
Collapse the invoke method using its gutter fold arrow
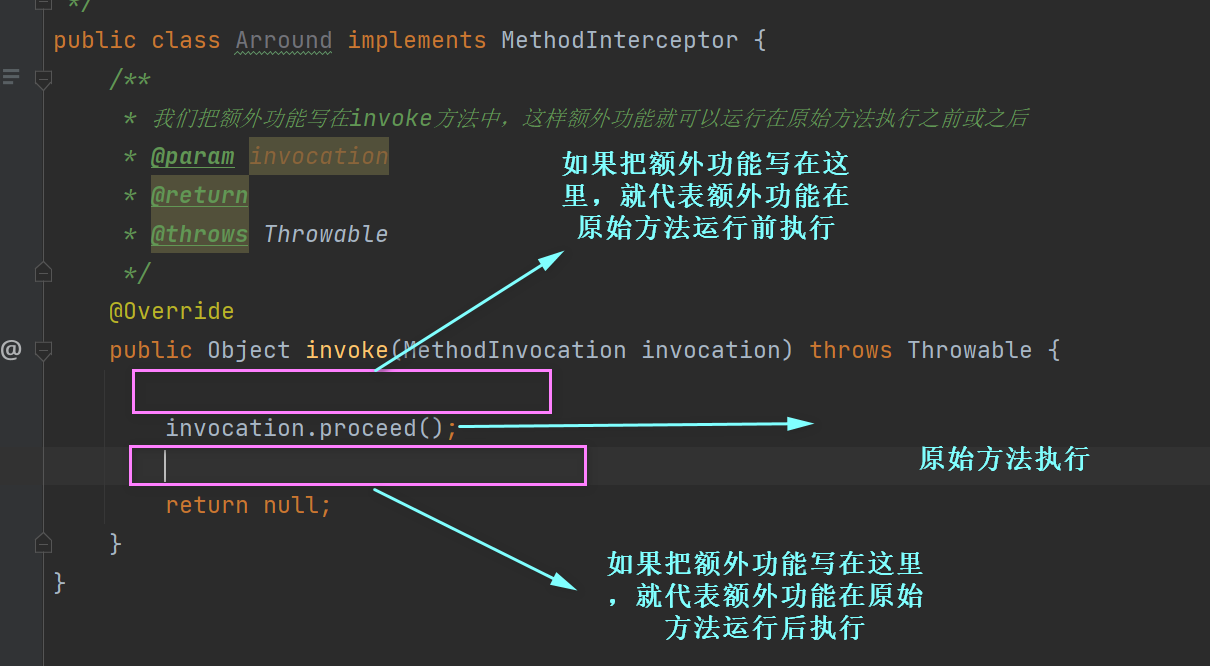[x=43, y=351]
